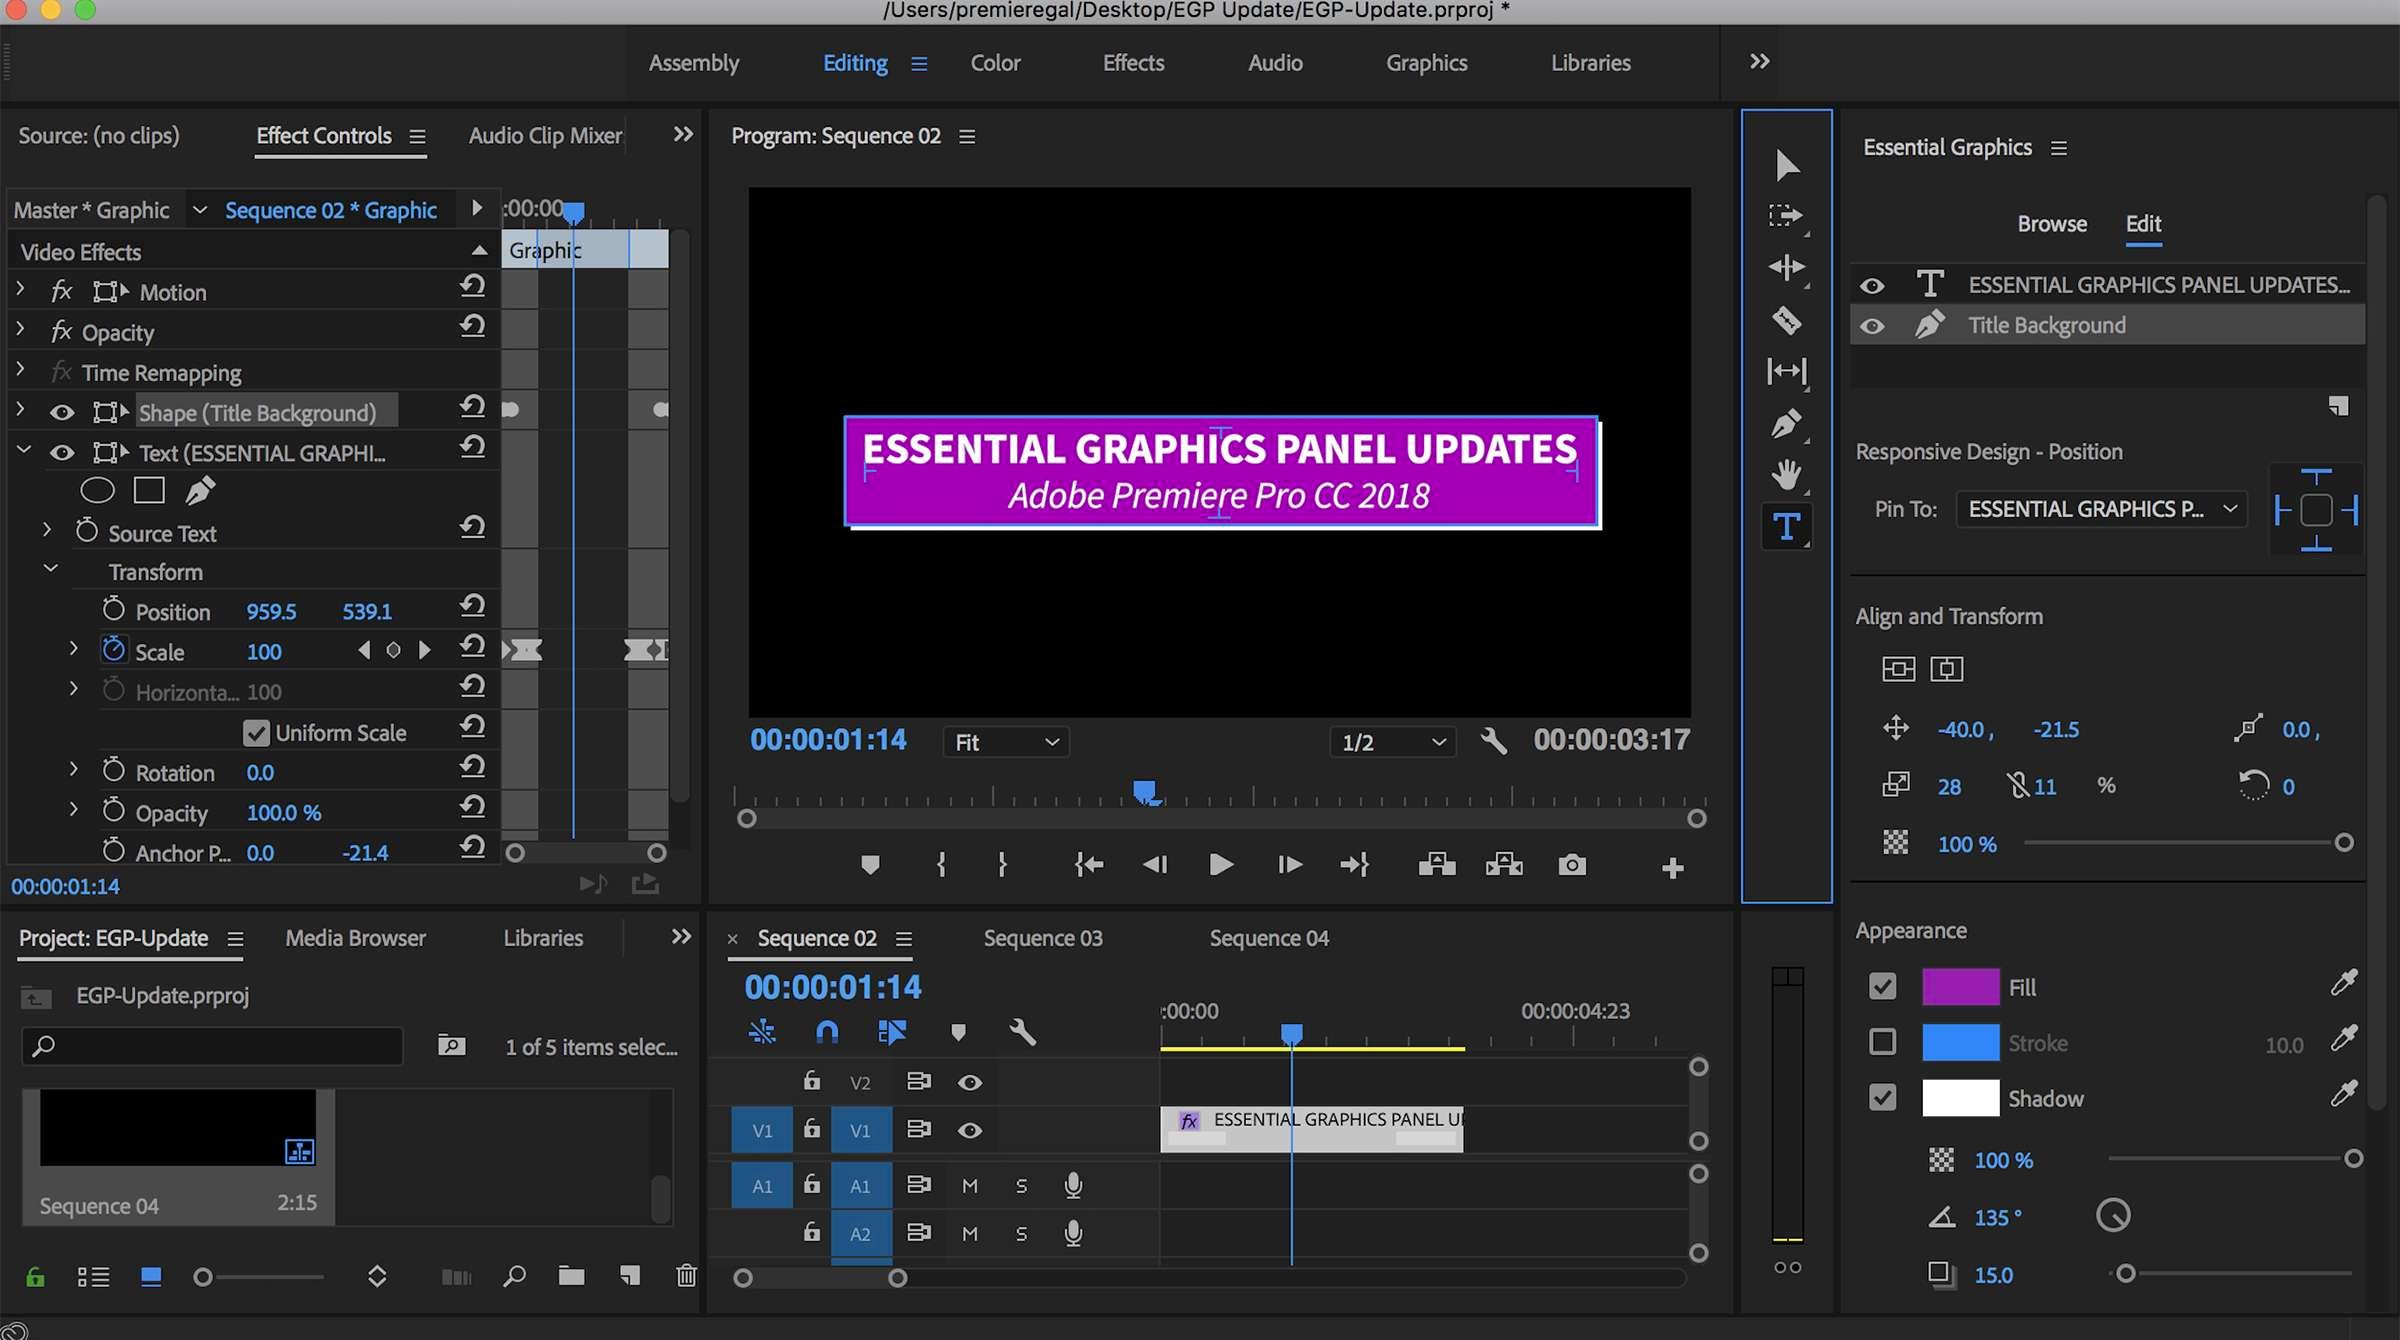Switch to the Browse tab
Screen dimensions: 2400x1340
[2051, 224]
